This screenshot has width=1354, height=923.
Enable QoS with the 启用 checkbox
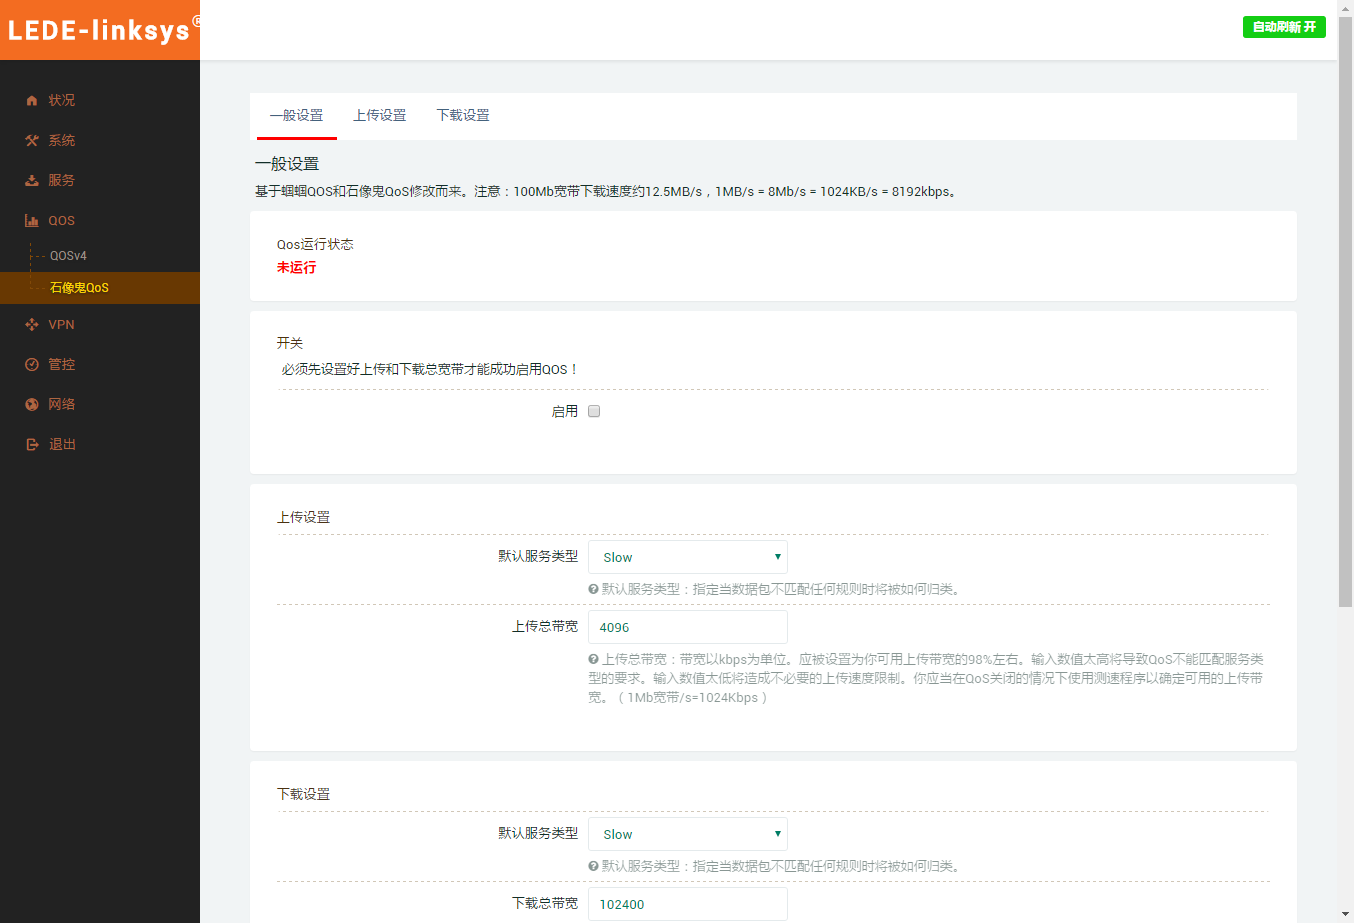click(x=594, y=411)
